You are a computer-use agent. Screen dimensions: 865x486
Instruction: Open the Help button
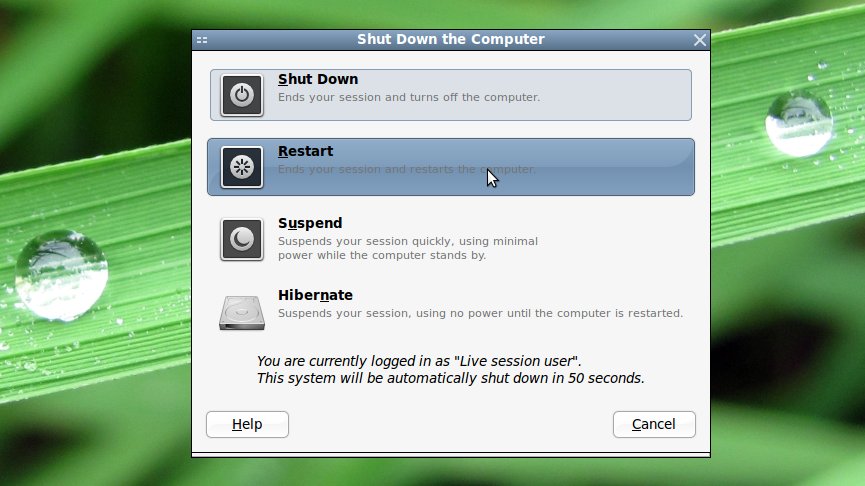pyautogui.click(x=247, y=424)
